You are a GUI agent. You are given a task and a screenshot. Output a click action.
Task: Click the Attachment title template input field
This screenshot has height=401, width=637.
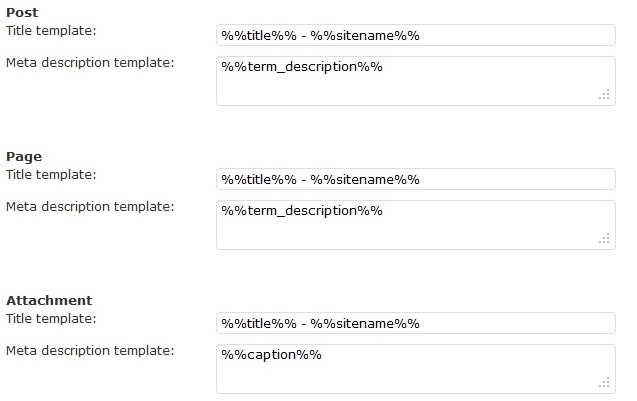[415, 323]
